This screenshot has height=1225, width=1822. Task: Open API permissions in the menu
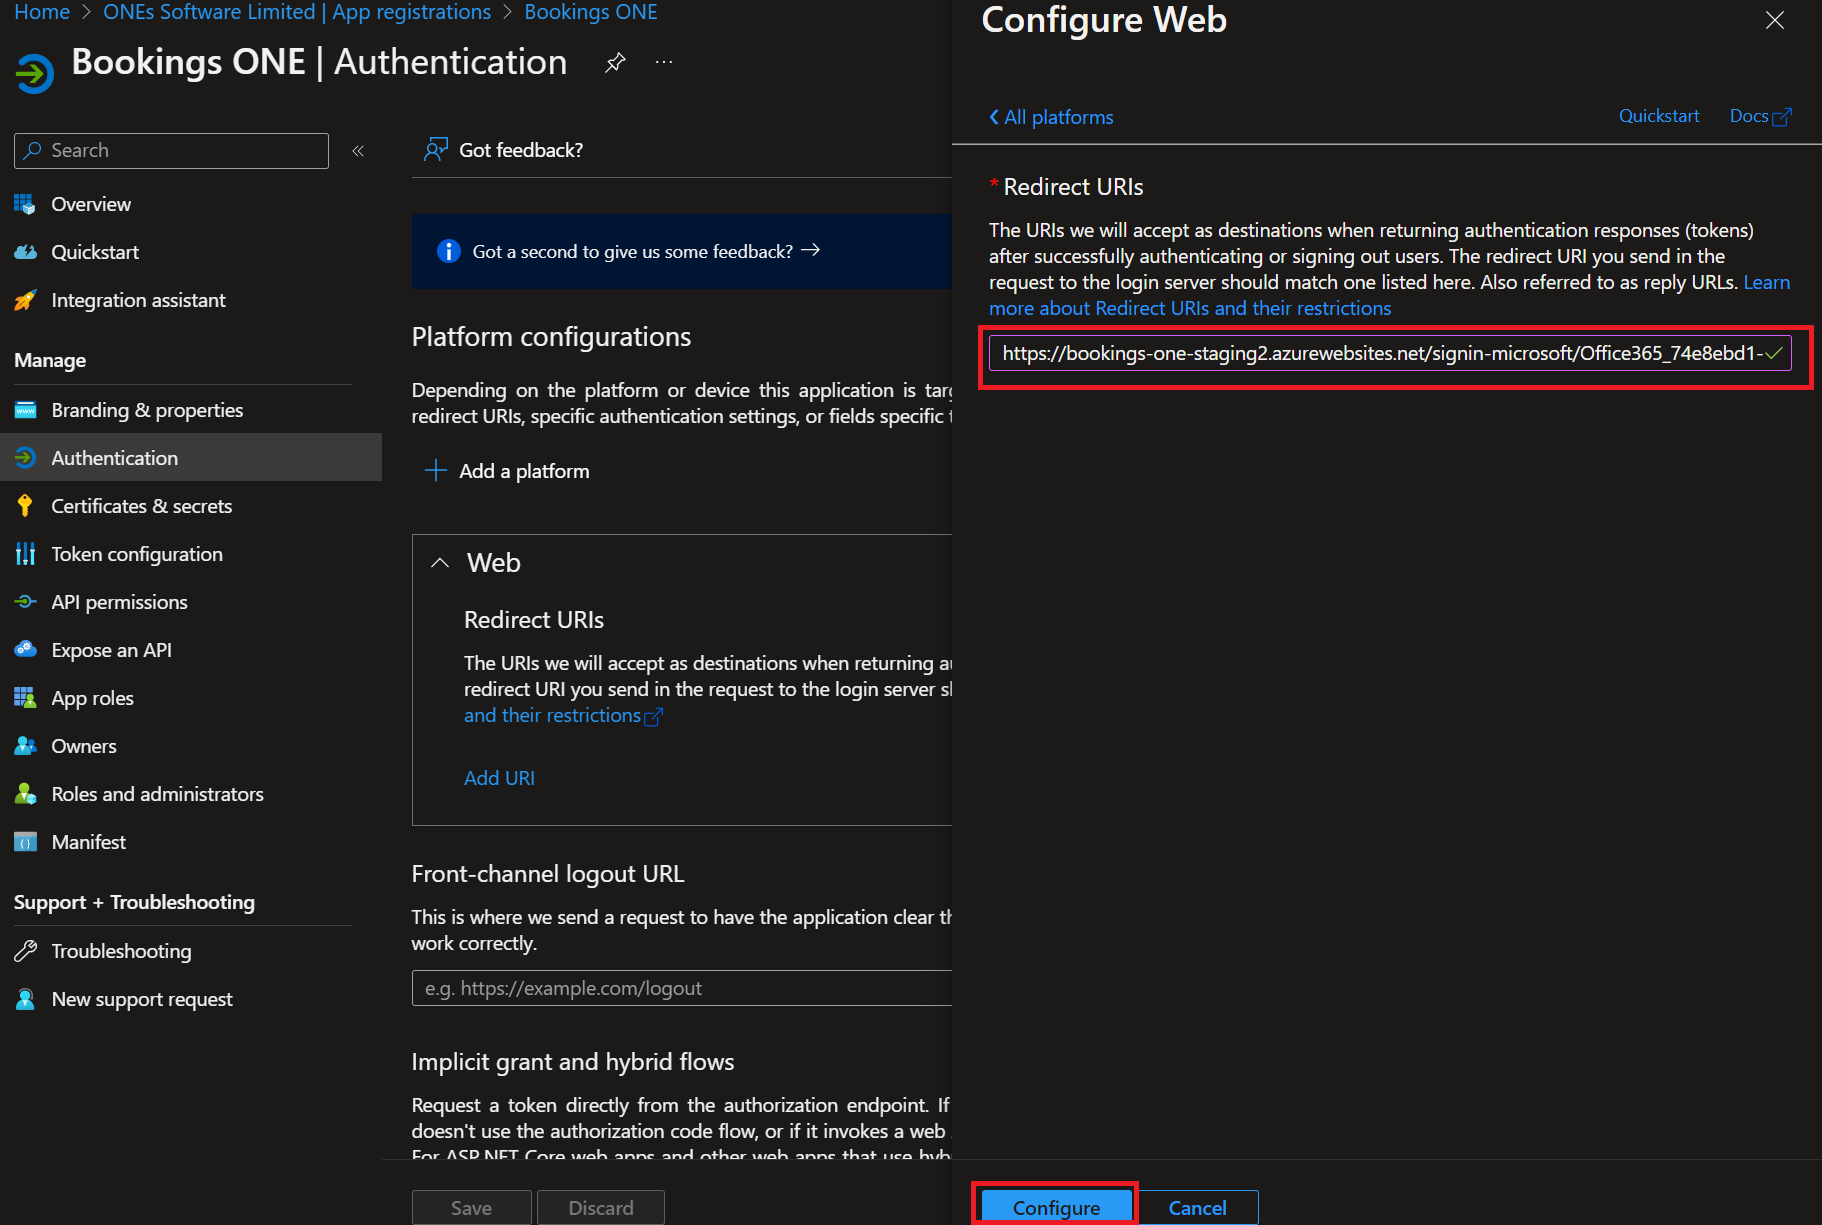click(119, 602)
